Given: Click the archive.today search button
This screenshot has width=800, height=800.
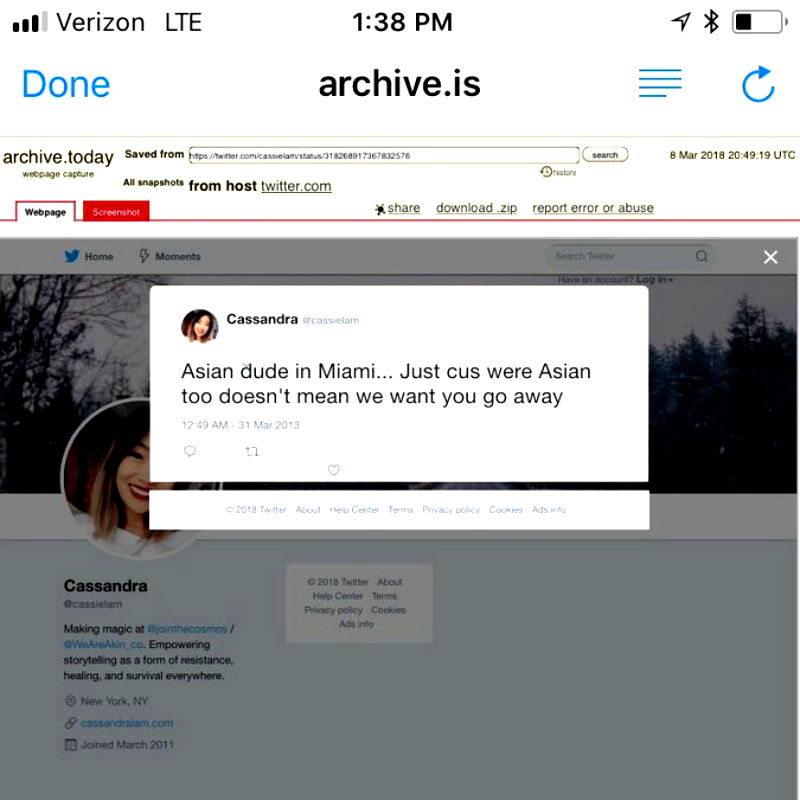Looking at the screenshot, I should pyautogui.click(x=605, y=155).
